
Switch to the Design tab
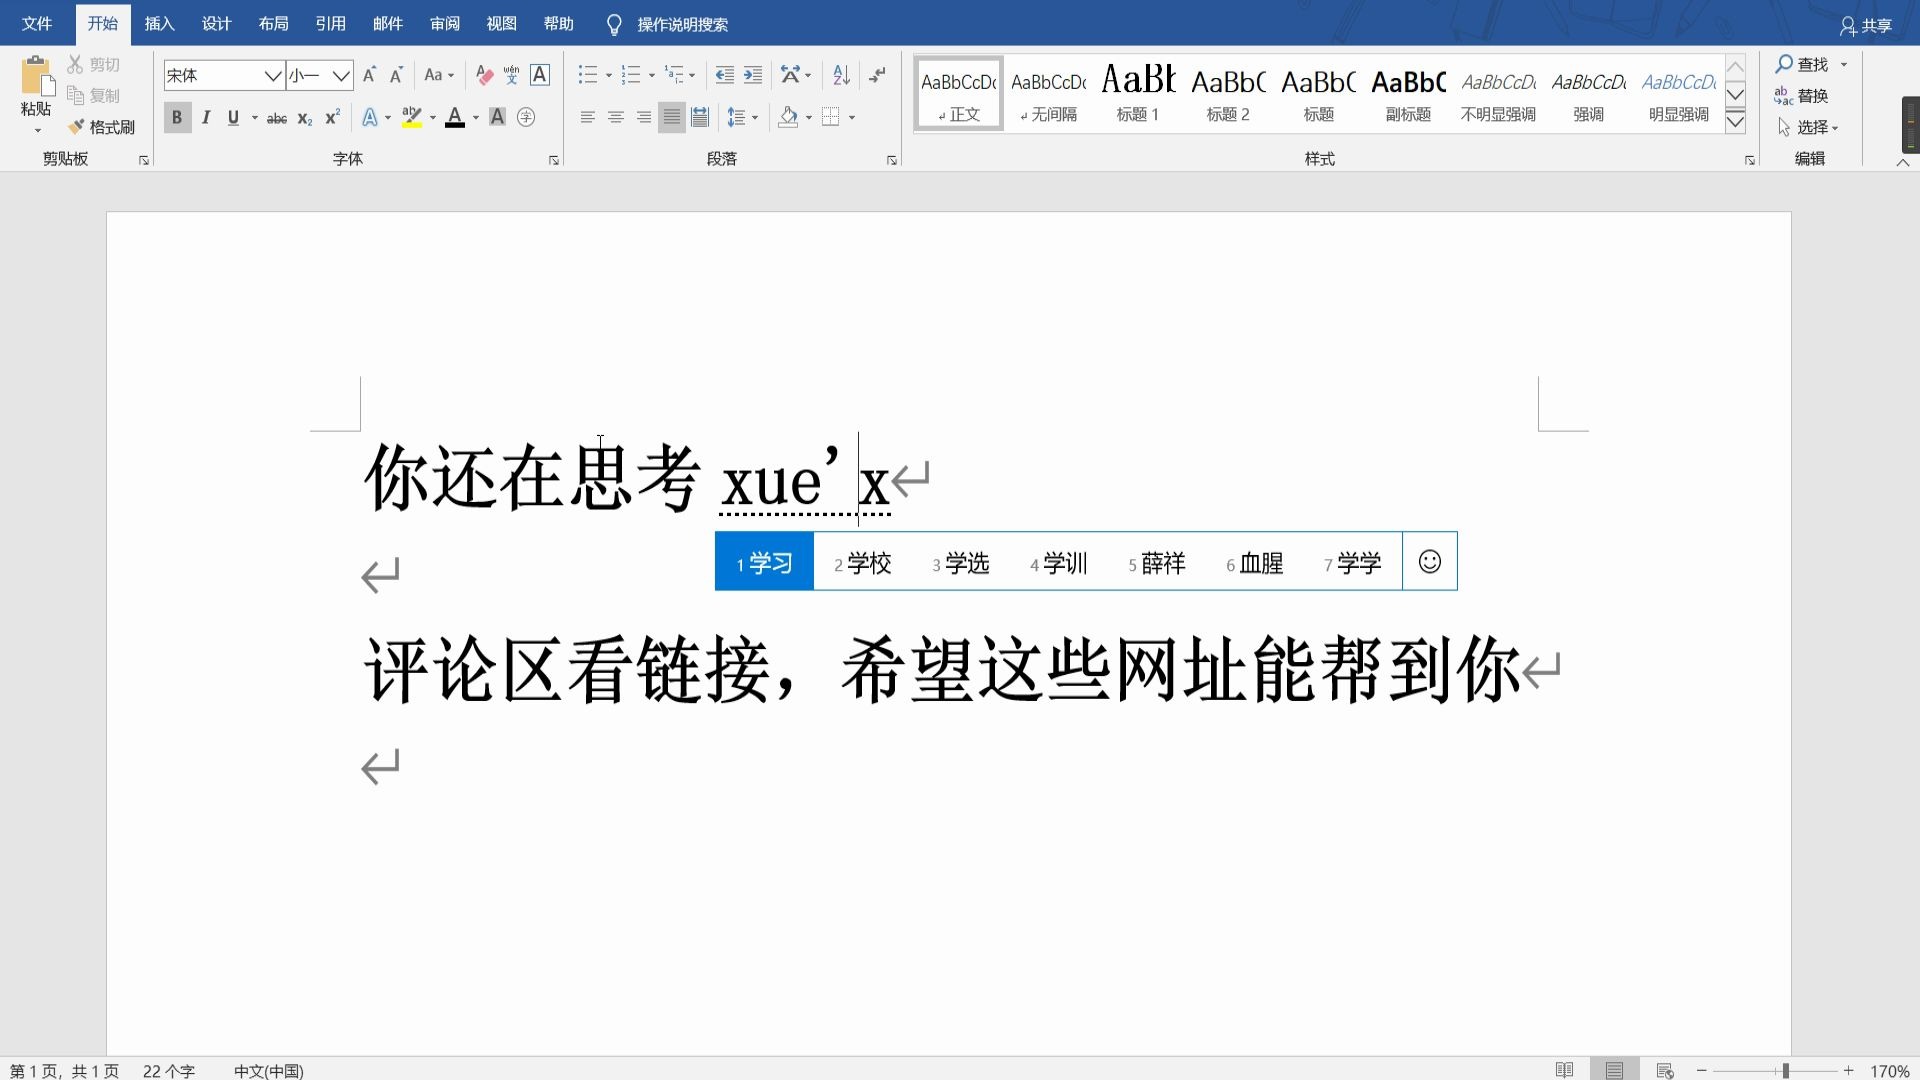[x=216, y=24]
